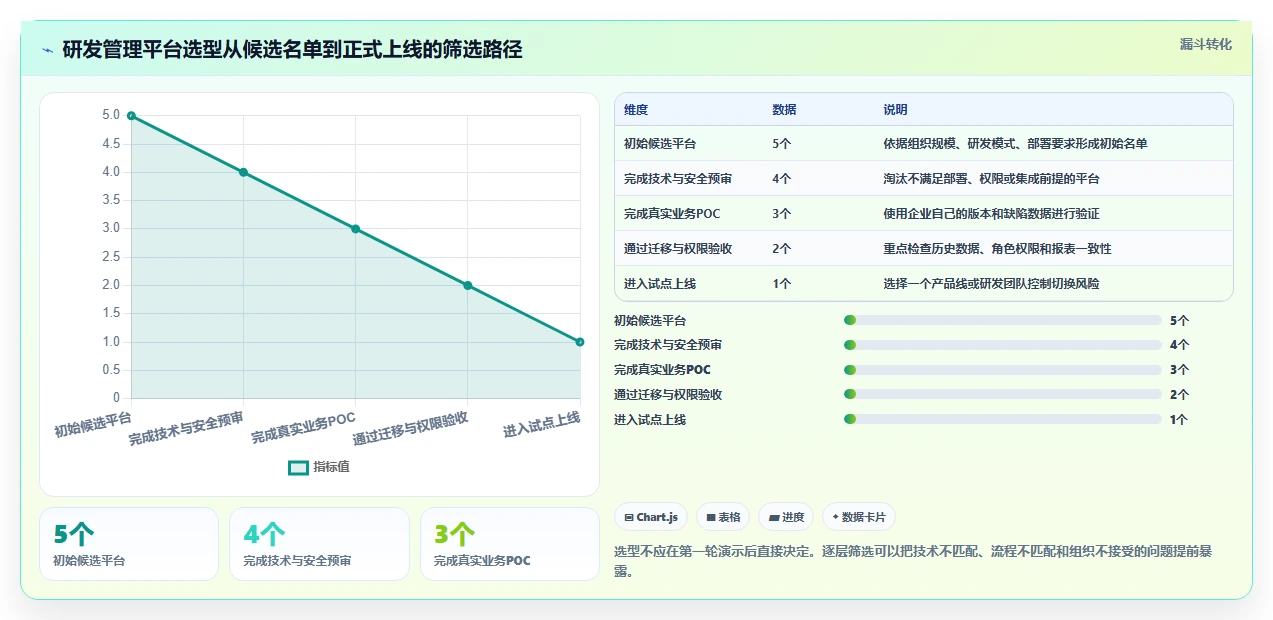This screenshot has width=1273, height=620.
Task: Click the x-axis label 完成真实业务POC
Action: point(303,428)
